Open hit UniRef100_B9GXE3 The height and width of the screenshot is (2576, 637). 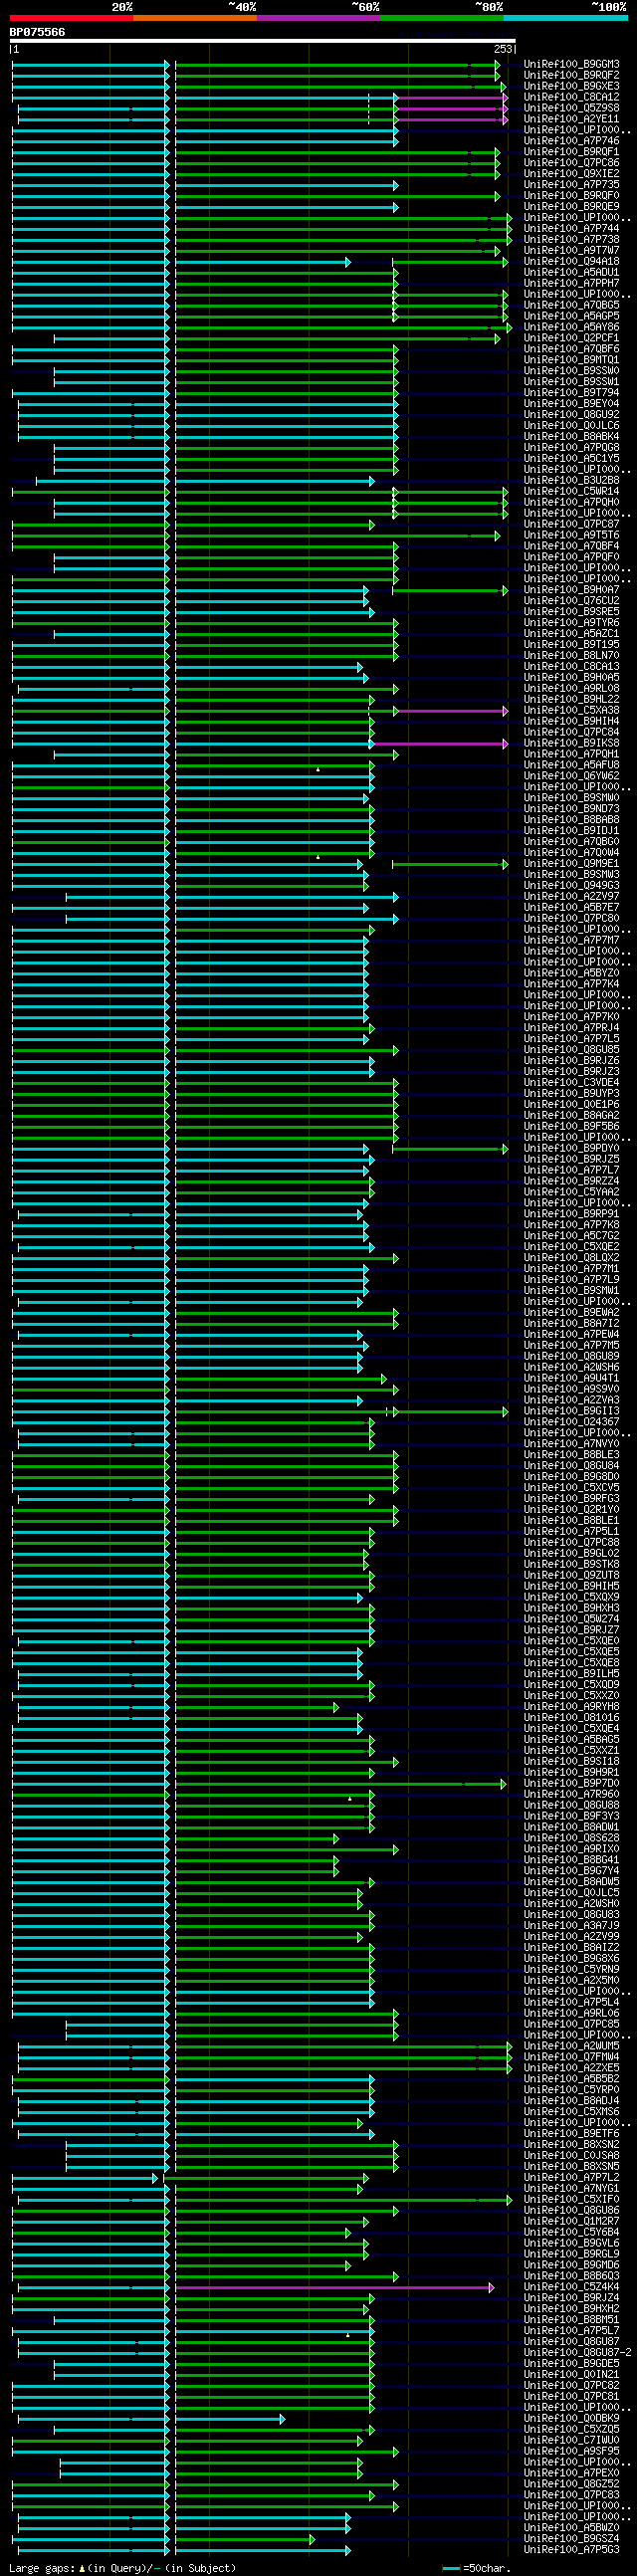(571, 86)
